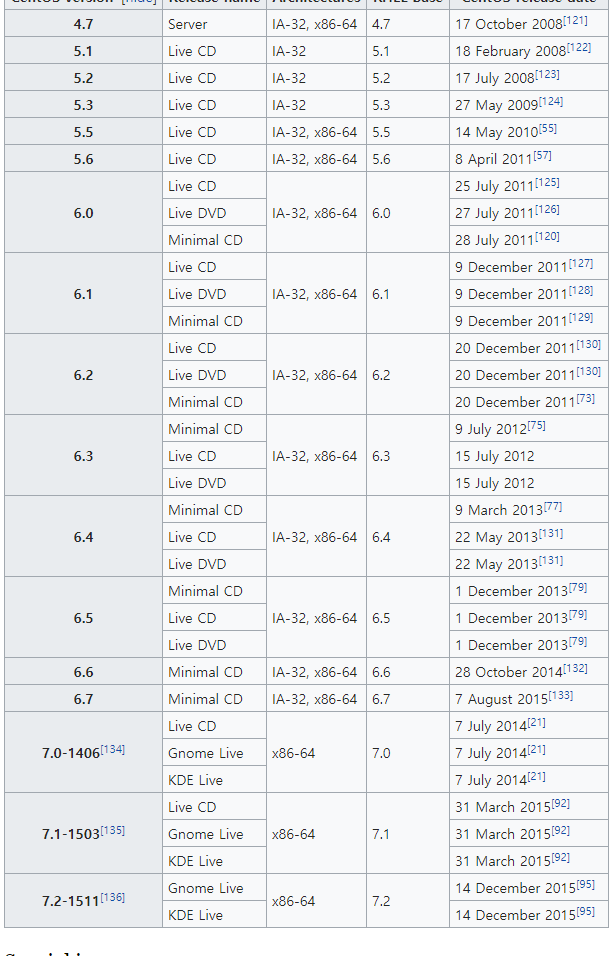Click citation 123 beside 17 July 2008

pos(547,74)
